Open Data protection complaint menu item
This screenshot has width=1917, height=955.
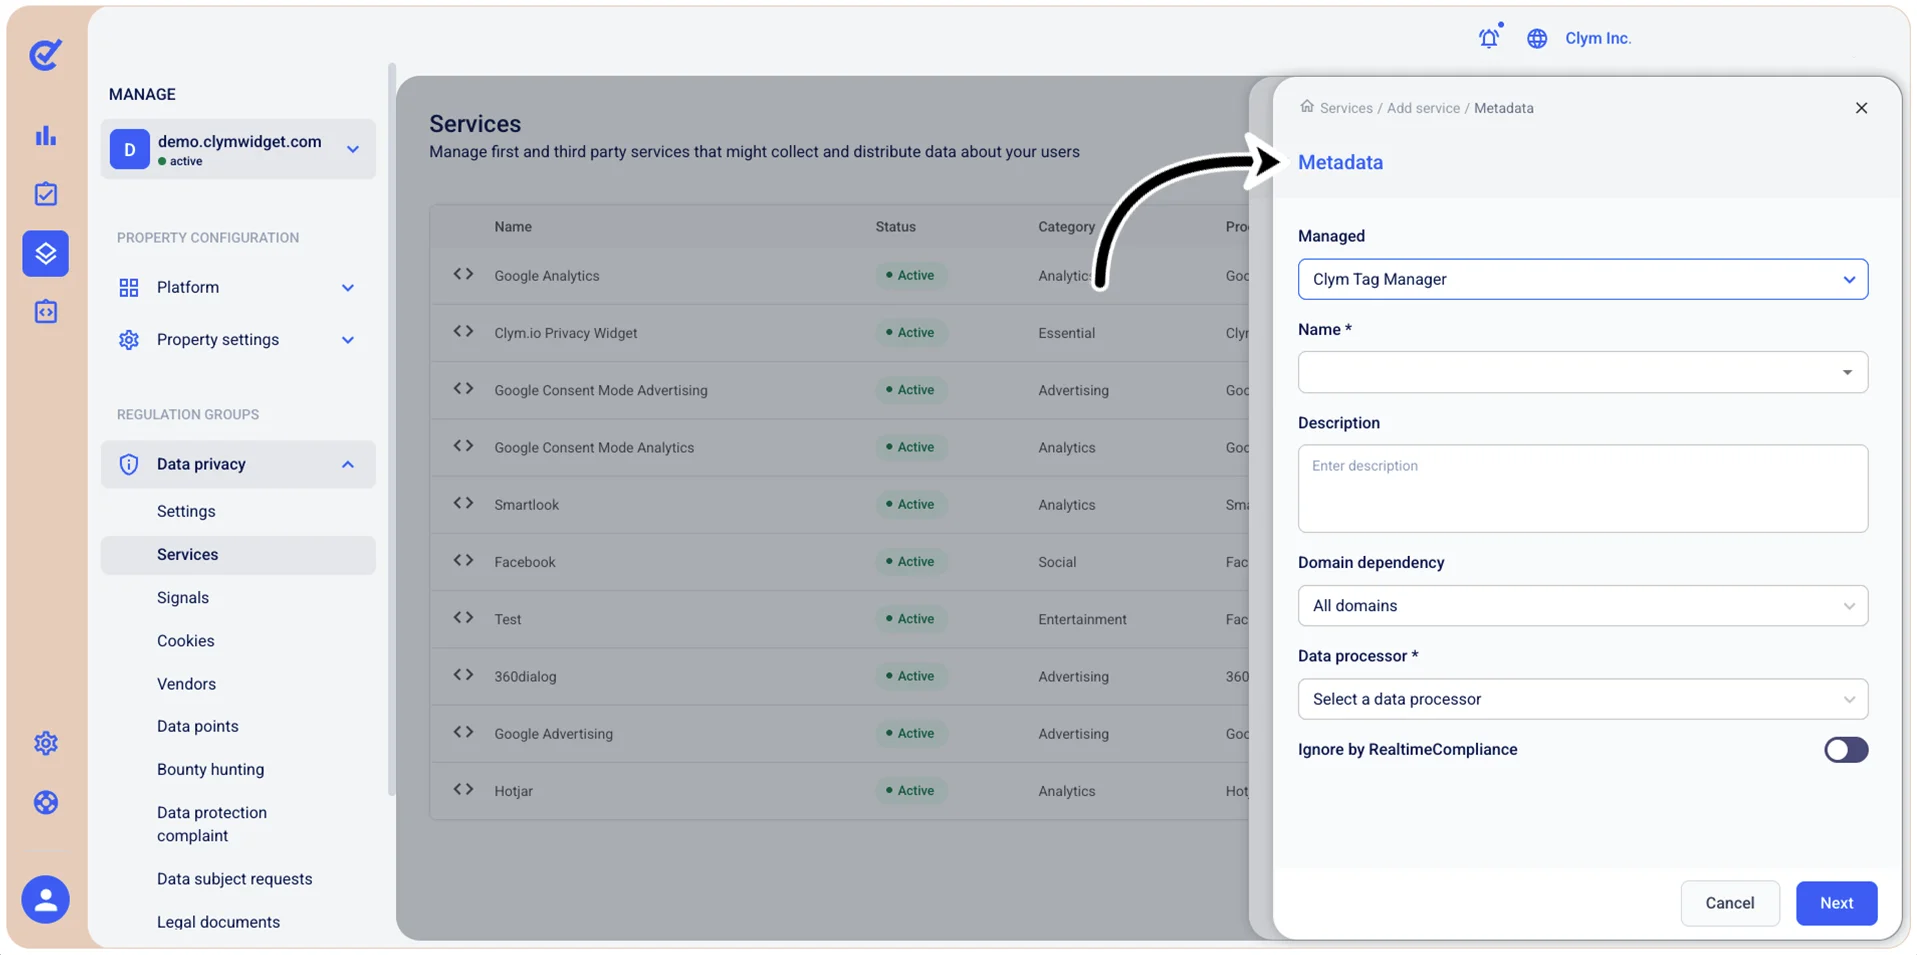212,824
